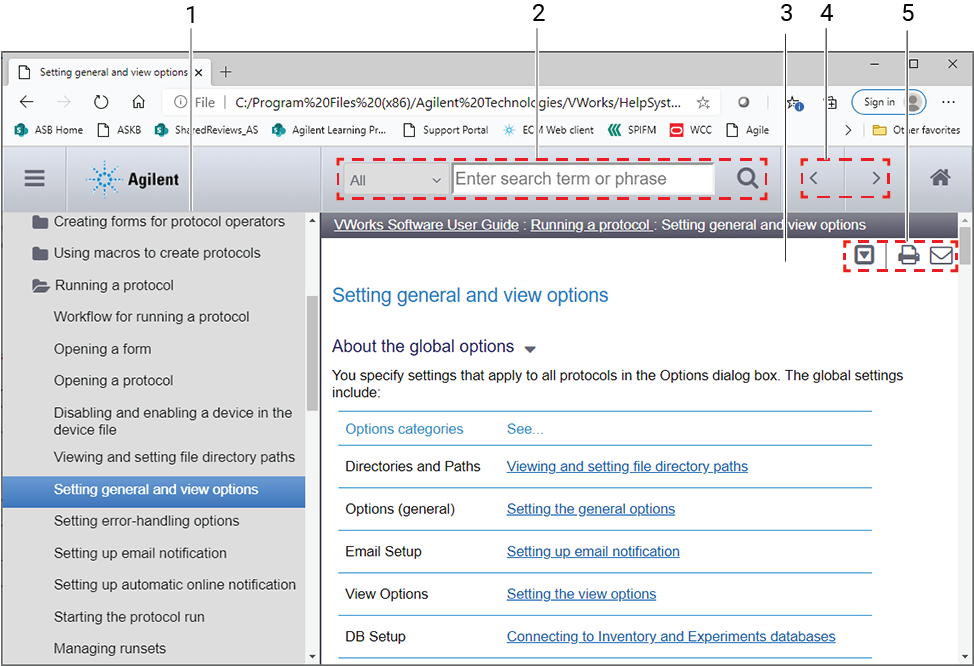Click the Agilent logo
This screenshot has width=974, height=666.
point(133,180)
